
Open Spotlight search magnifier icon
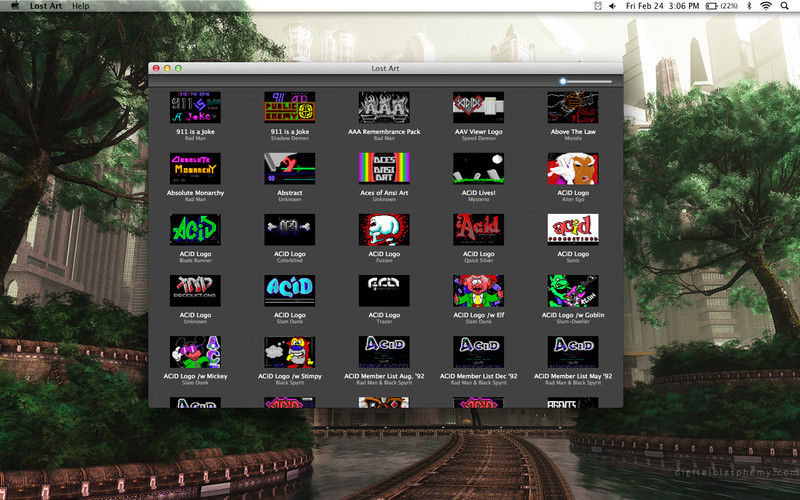coord(786,6)
